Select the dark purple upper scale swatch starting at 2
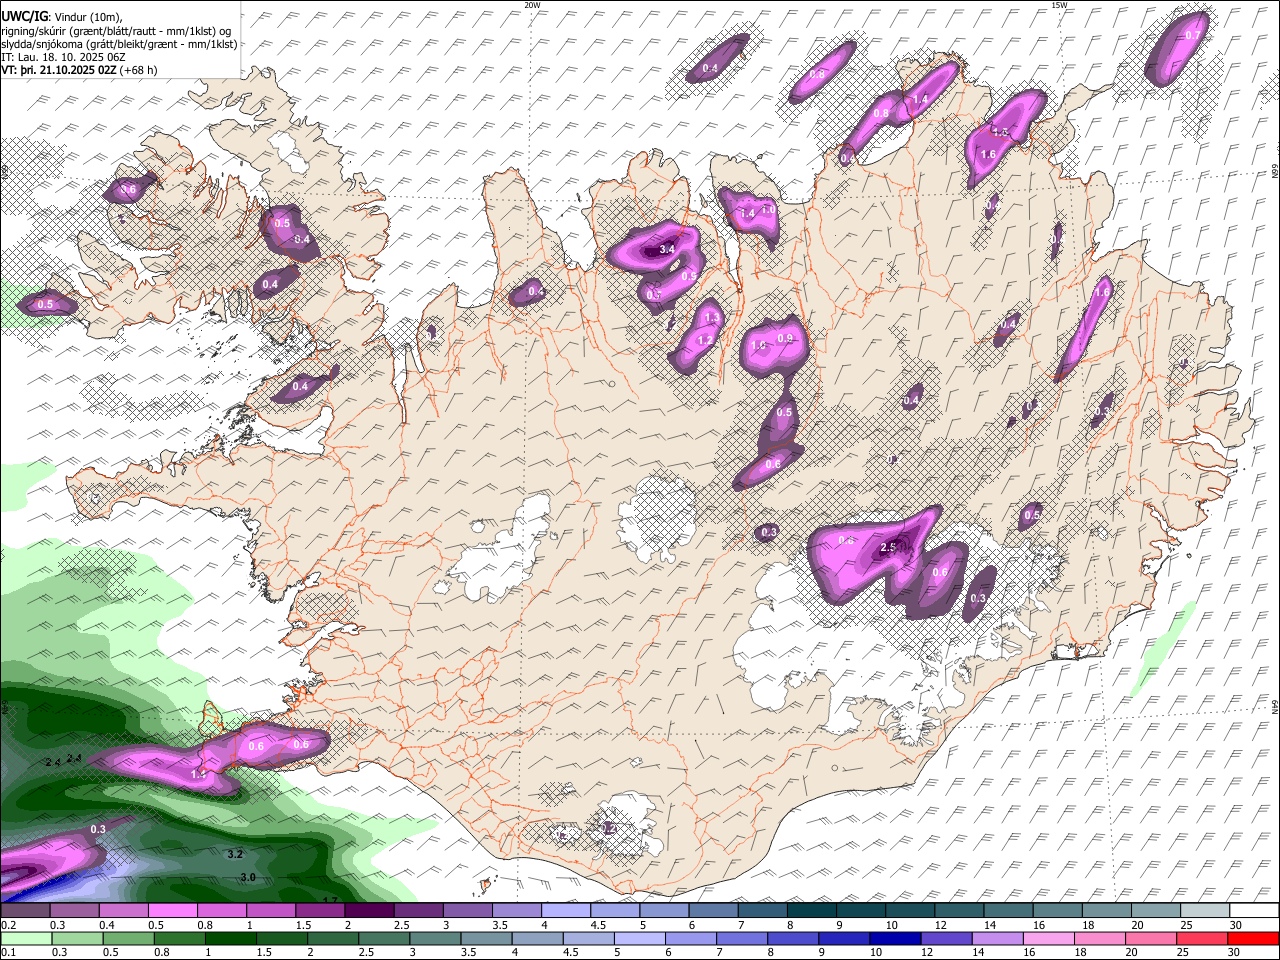Screen dimensions: 1280x960 [x=372, y=911]
